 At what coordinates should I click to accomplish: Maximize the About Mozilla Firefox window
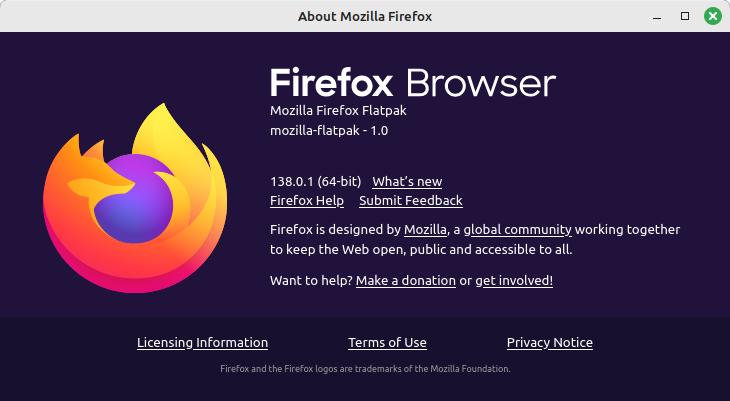tap(685, 16)
